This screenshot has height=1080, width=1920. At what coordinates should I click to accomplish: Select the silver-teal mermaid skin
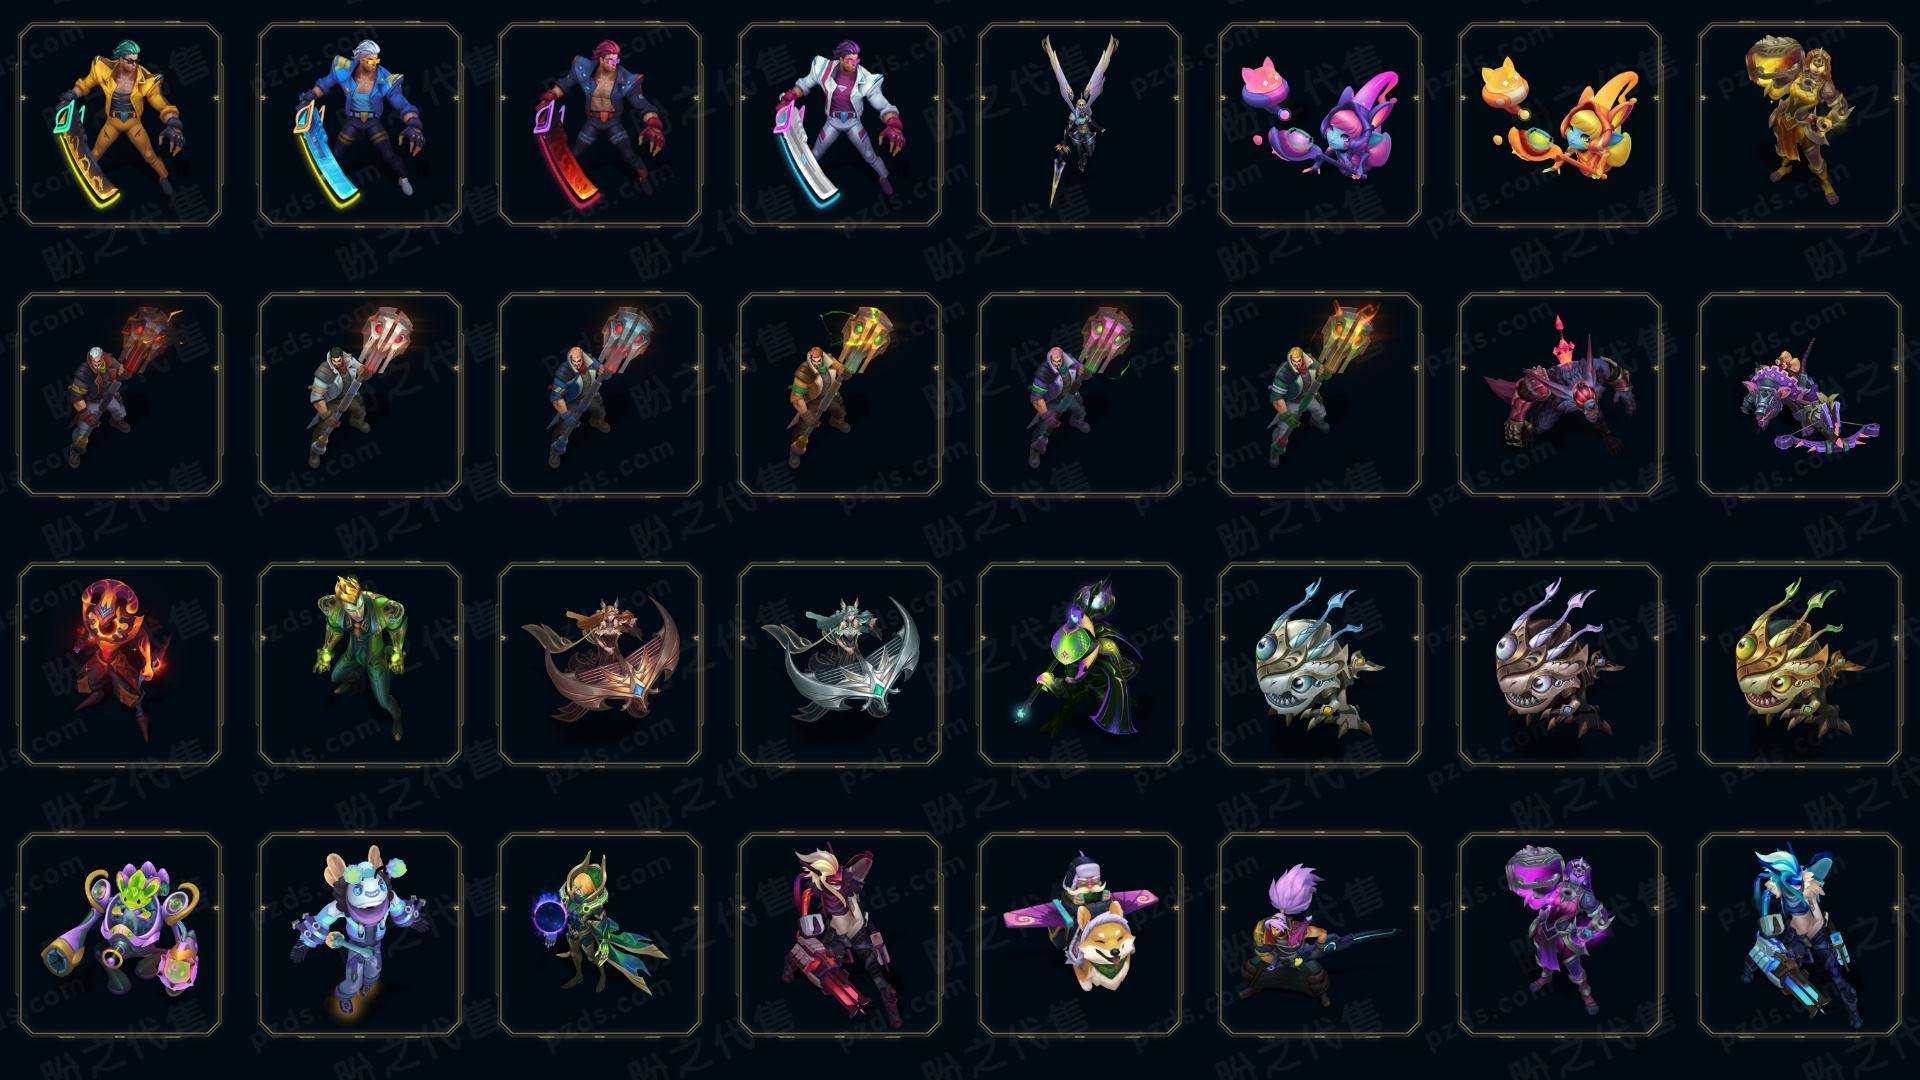coord(840,664)
